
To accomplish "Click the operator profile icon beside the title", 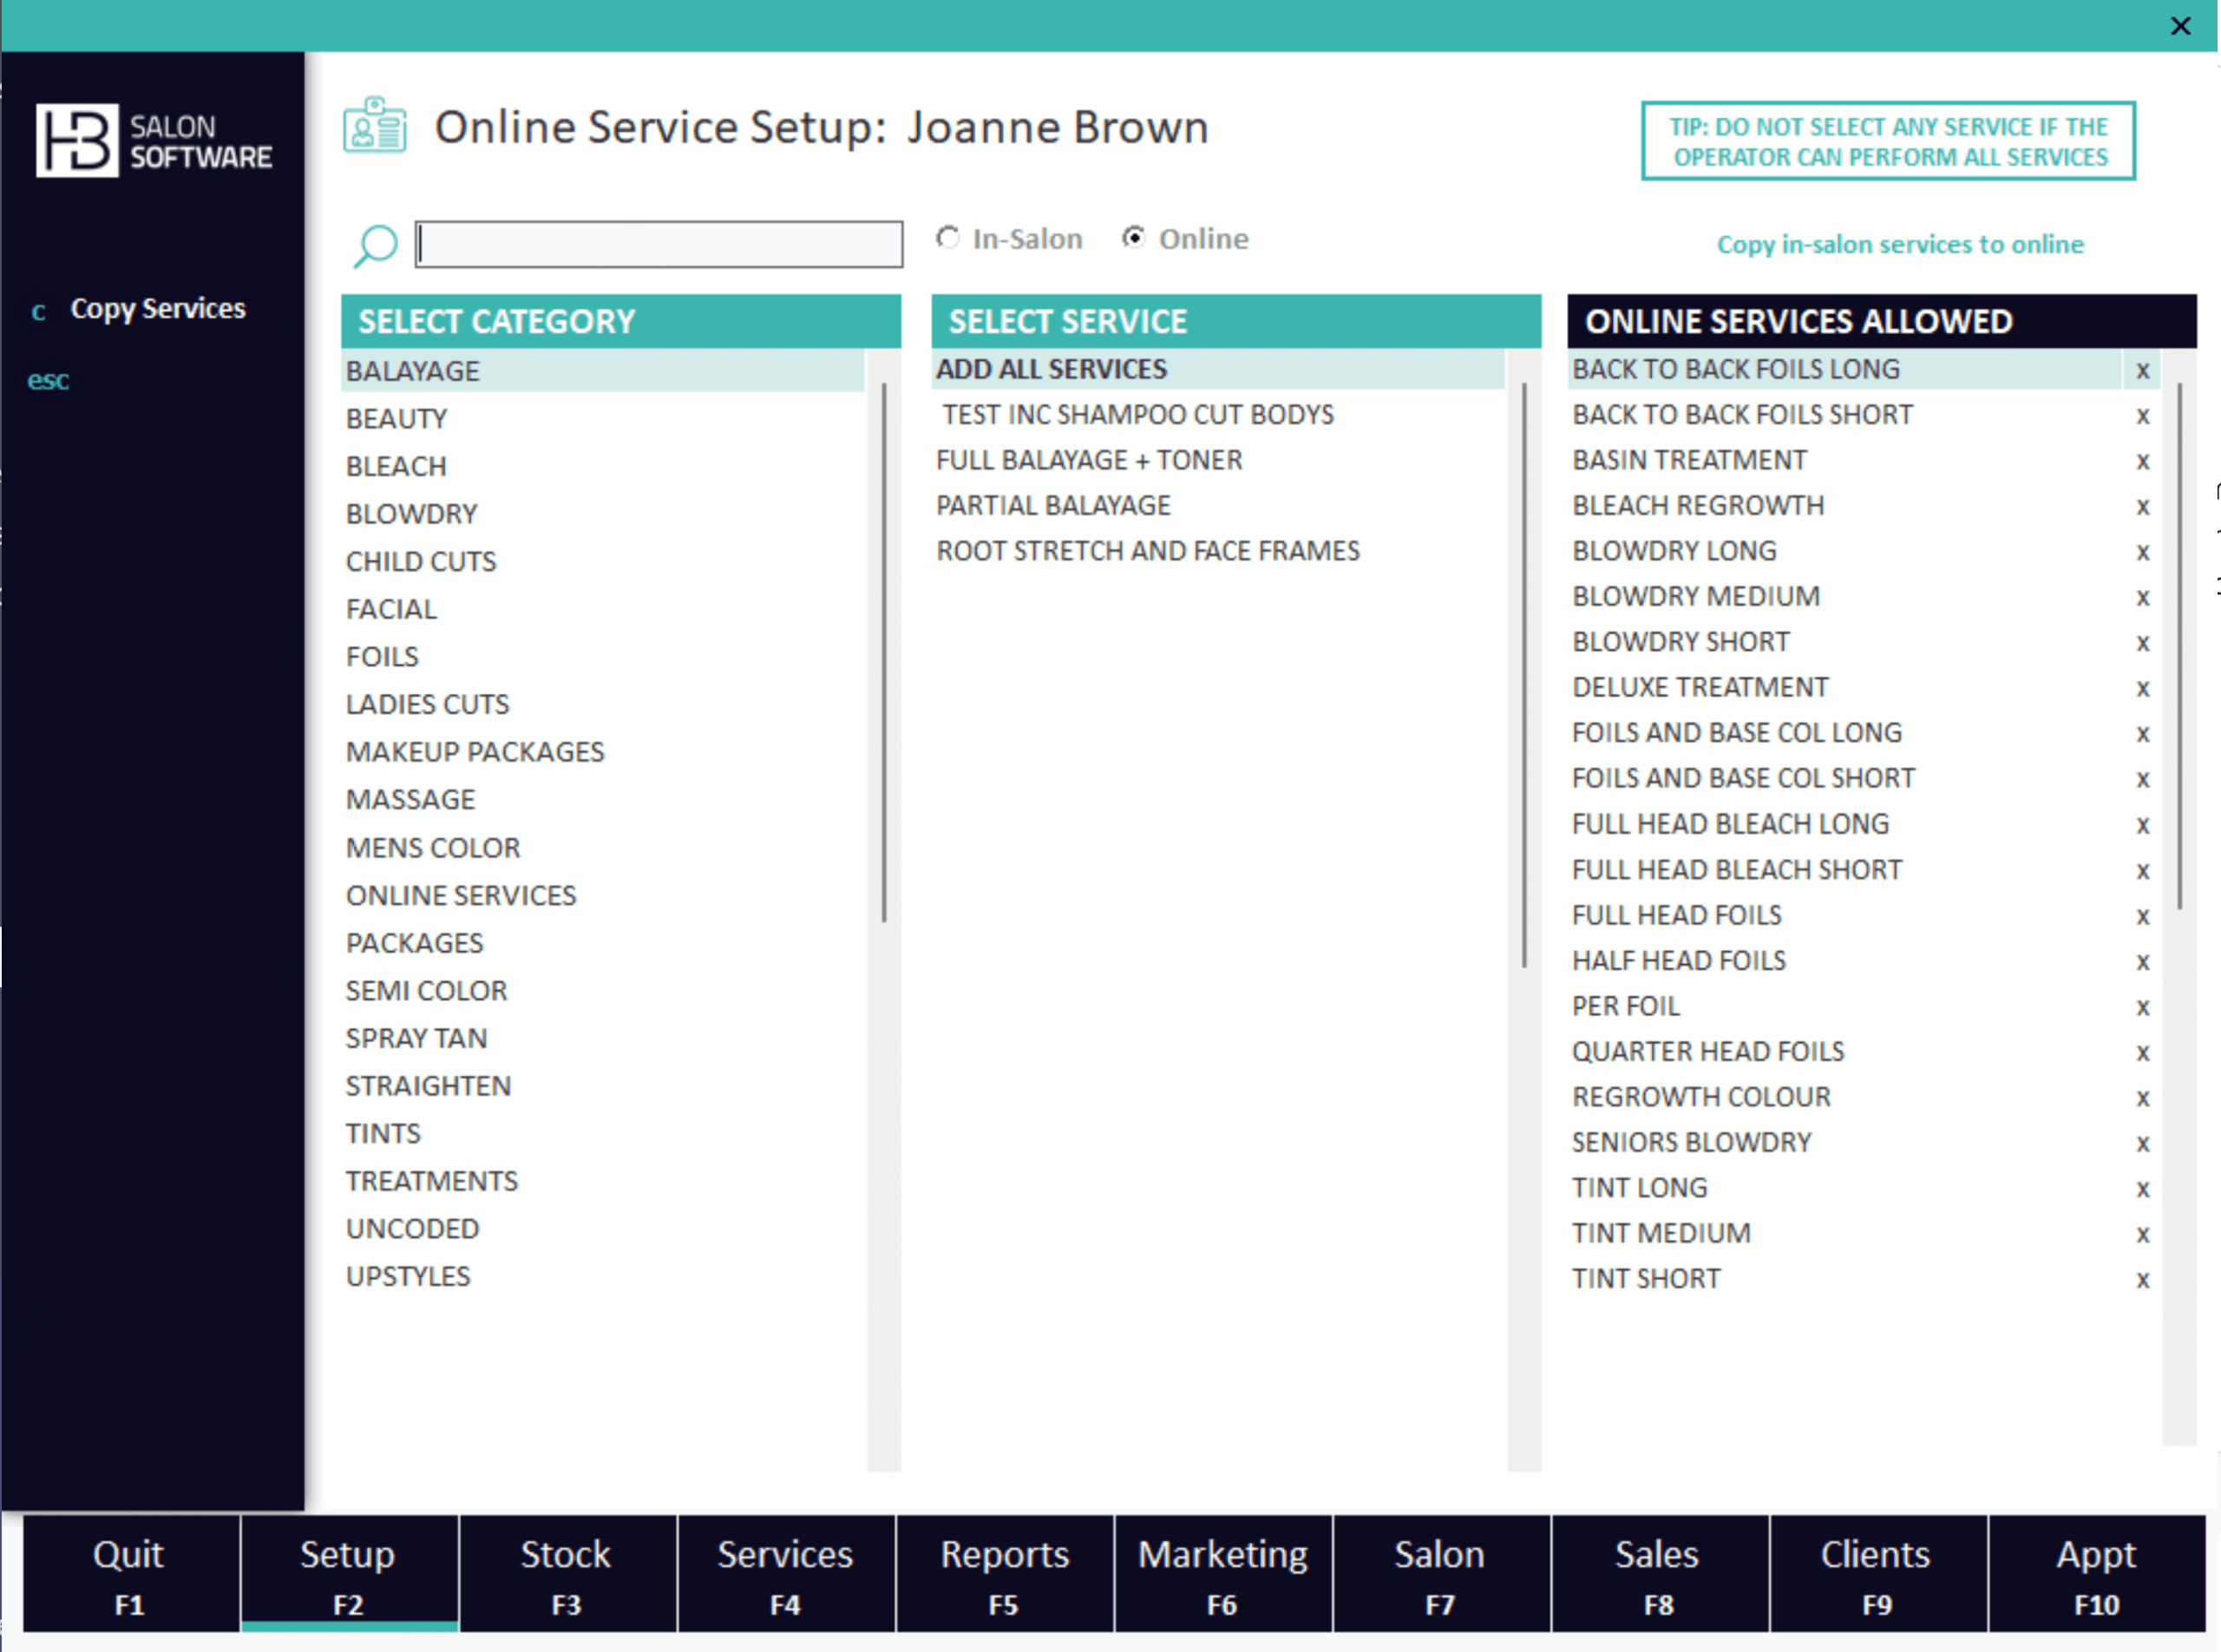I will point(375,127).
